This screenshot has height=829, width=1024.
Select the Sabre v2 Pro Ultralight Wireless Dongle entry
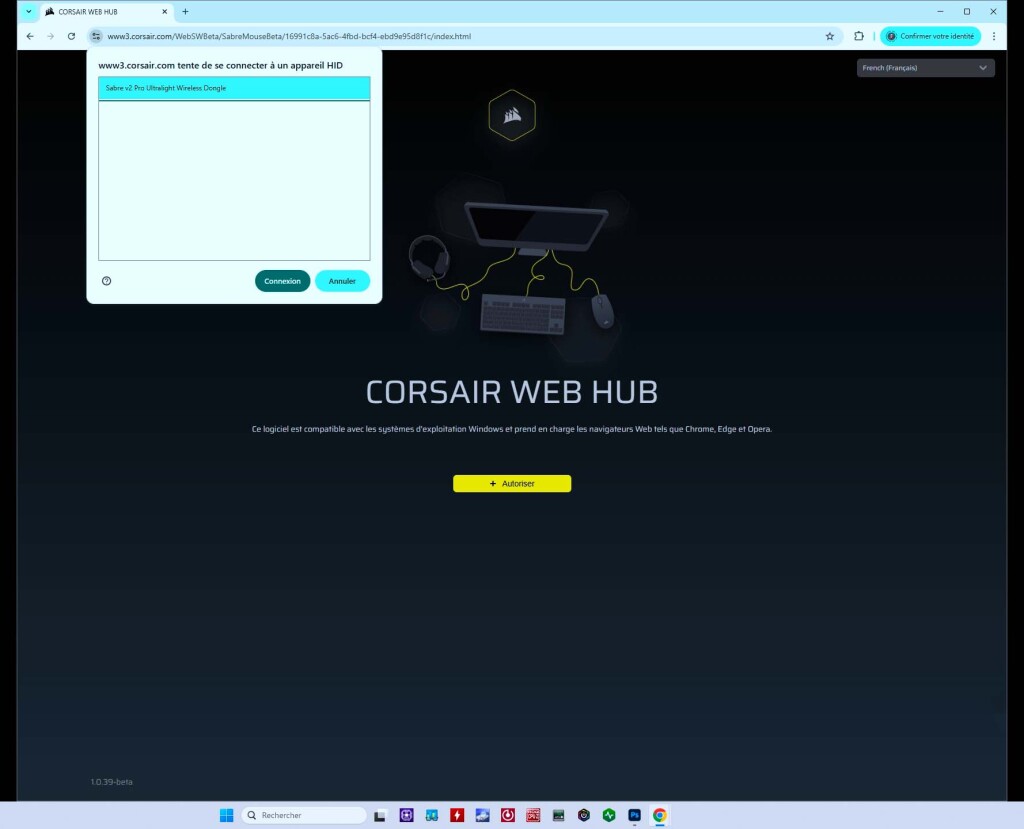(x=234, y=88)
